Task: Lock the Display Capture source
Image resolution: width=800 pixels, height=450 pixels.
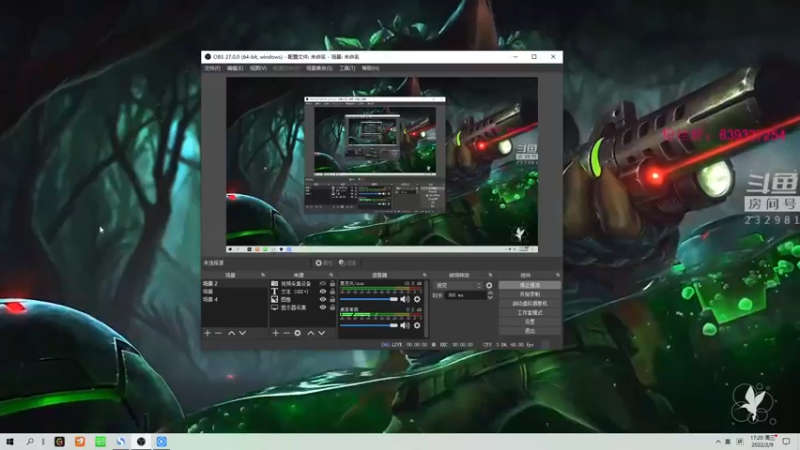Action: pyautogui.click(x=332, y=308)
